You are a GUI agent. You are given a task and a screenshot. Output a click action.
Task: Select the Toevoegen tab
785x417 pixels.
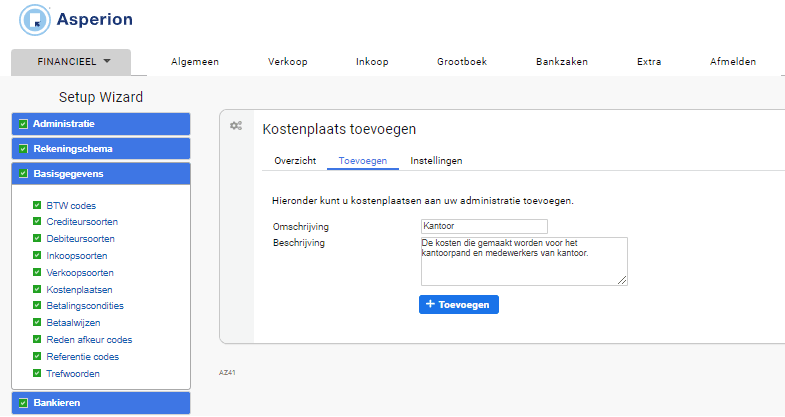[362, 161]
